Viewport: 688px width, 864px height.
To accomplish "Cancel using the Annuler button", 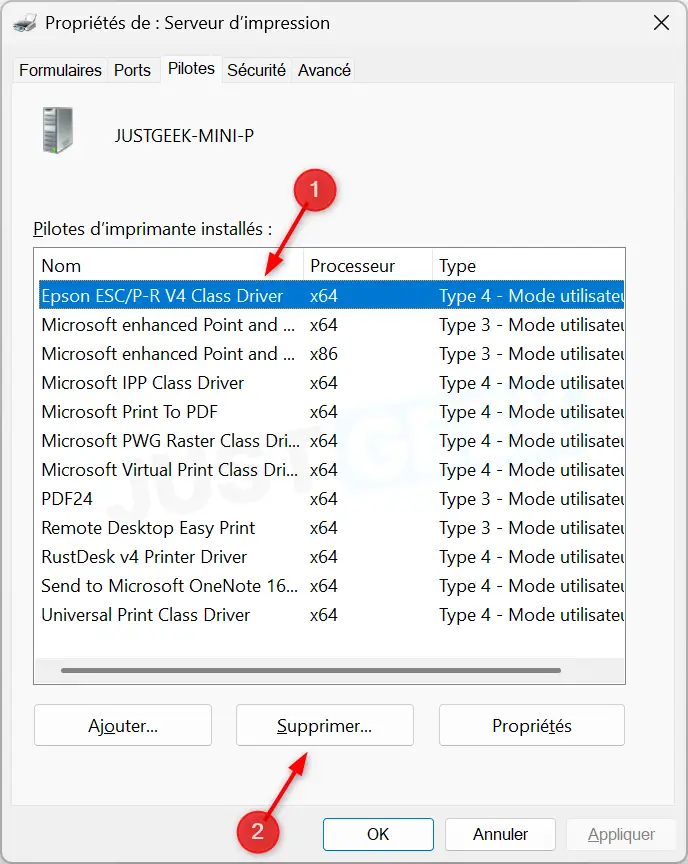I will (x=500, y=834).
